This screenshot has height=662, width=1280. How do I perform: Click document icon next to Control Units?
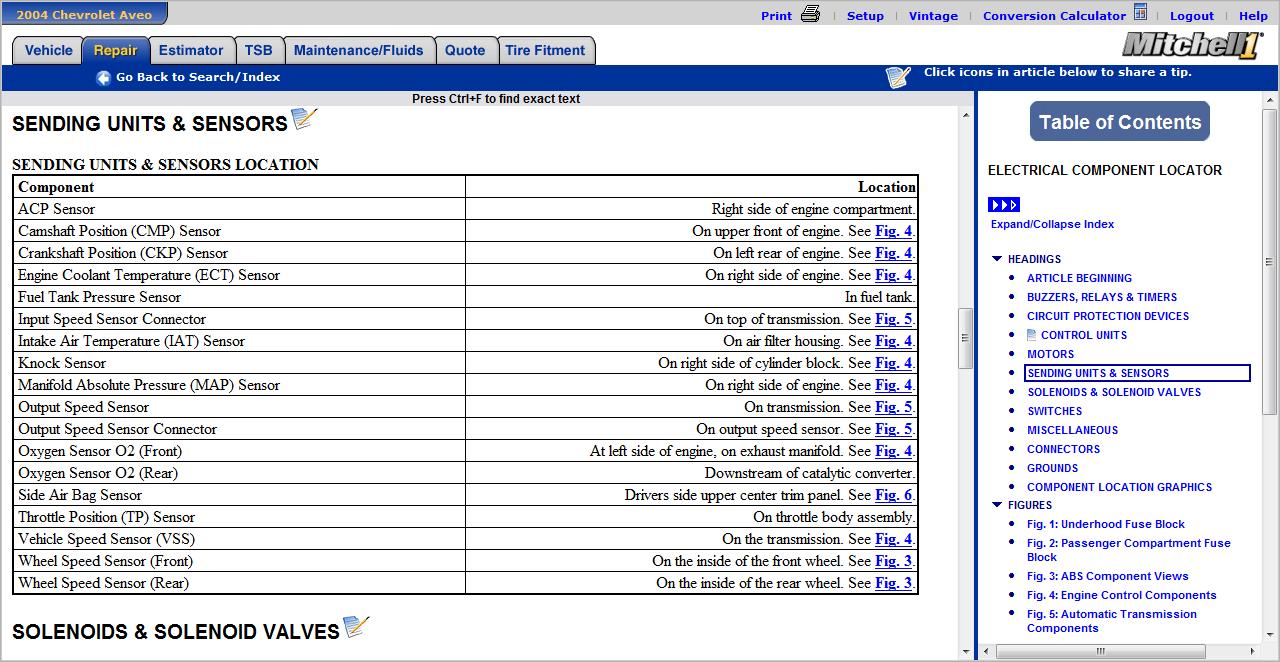(x=1032, y=335)
